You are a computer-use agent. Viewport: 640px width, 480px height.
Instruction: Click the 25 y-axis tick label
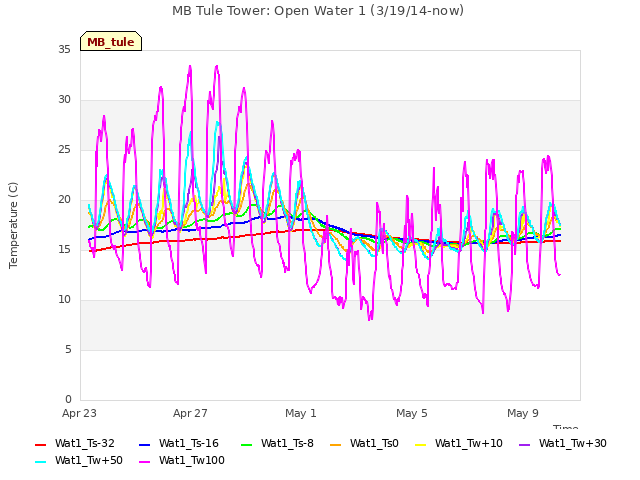pyautogui.click(x=64, y=150)
